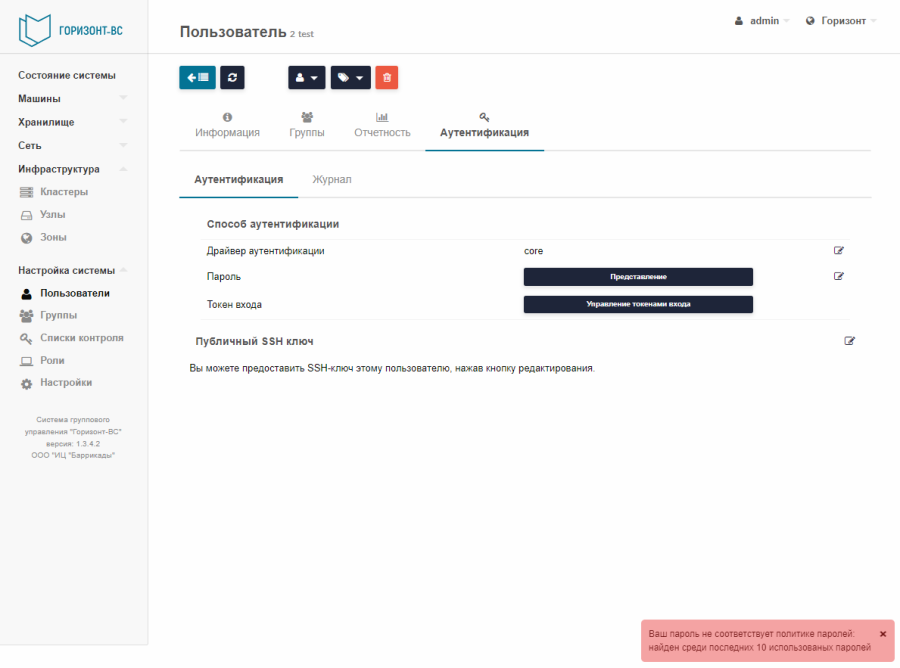Switch to the Информация tab

(x=227, y=126)
